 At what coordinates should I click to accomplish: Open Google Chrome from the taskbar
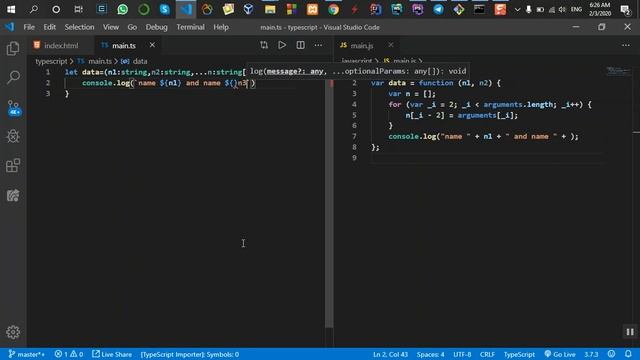pos(333,9)
